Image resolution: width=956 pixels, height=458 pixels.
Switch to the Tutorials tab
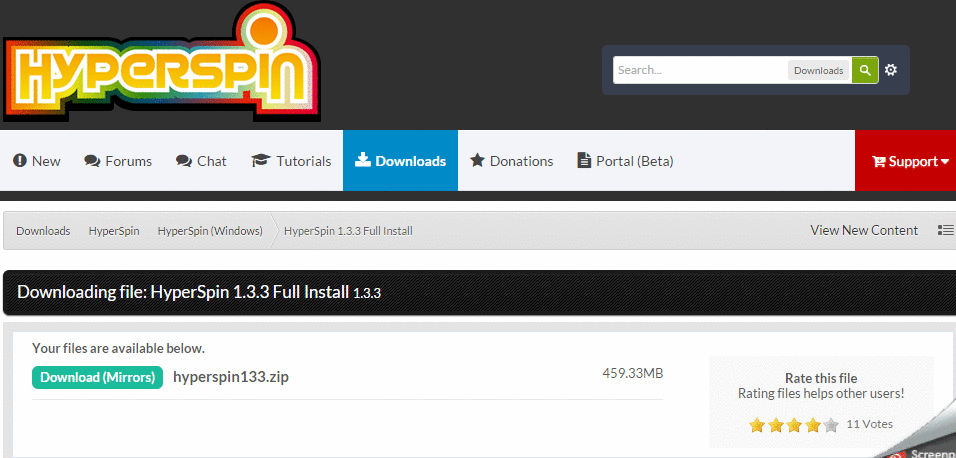click(291, 161)
